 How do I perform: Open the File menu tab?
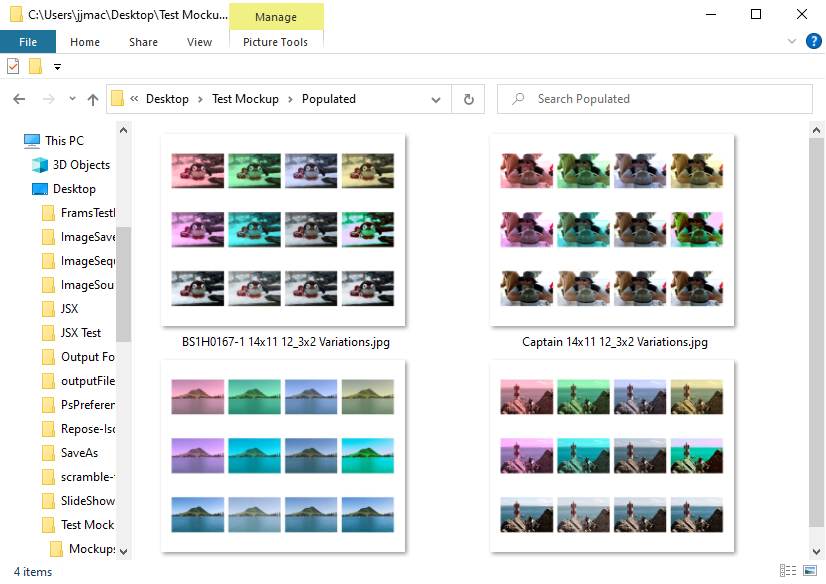28,42
